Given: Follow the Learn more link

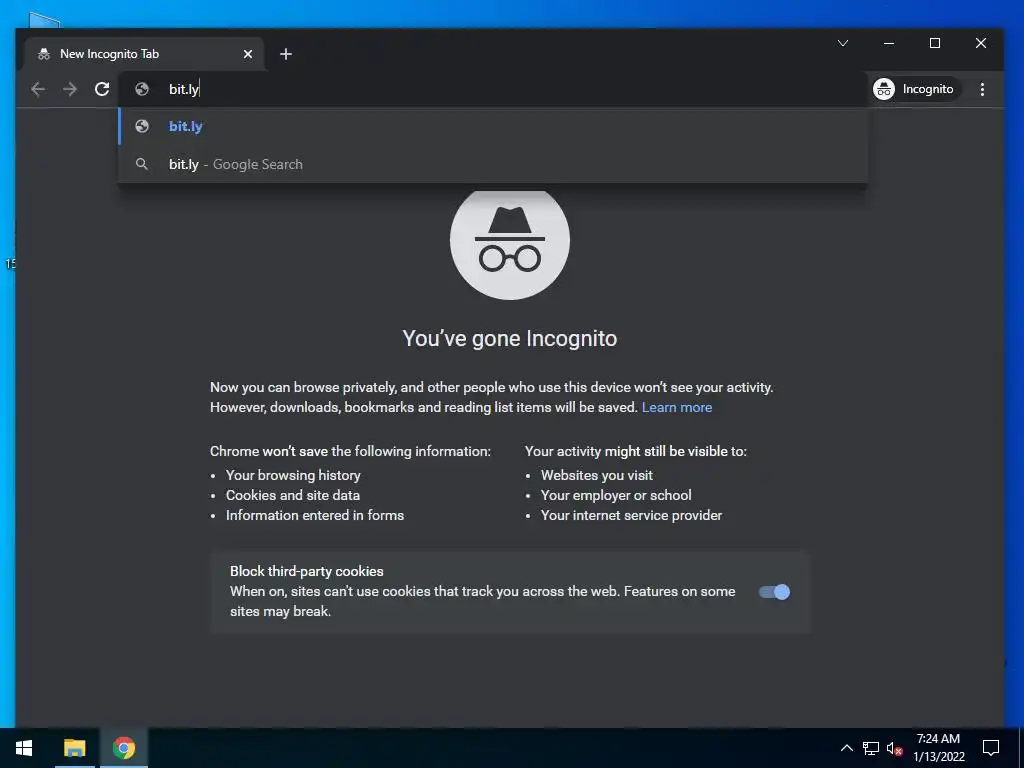Looking at the screenshot, I should click(x=677, y=407).
